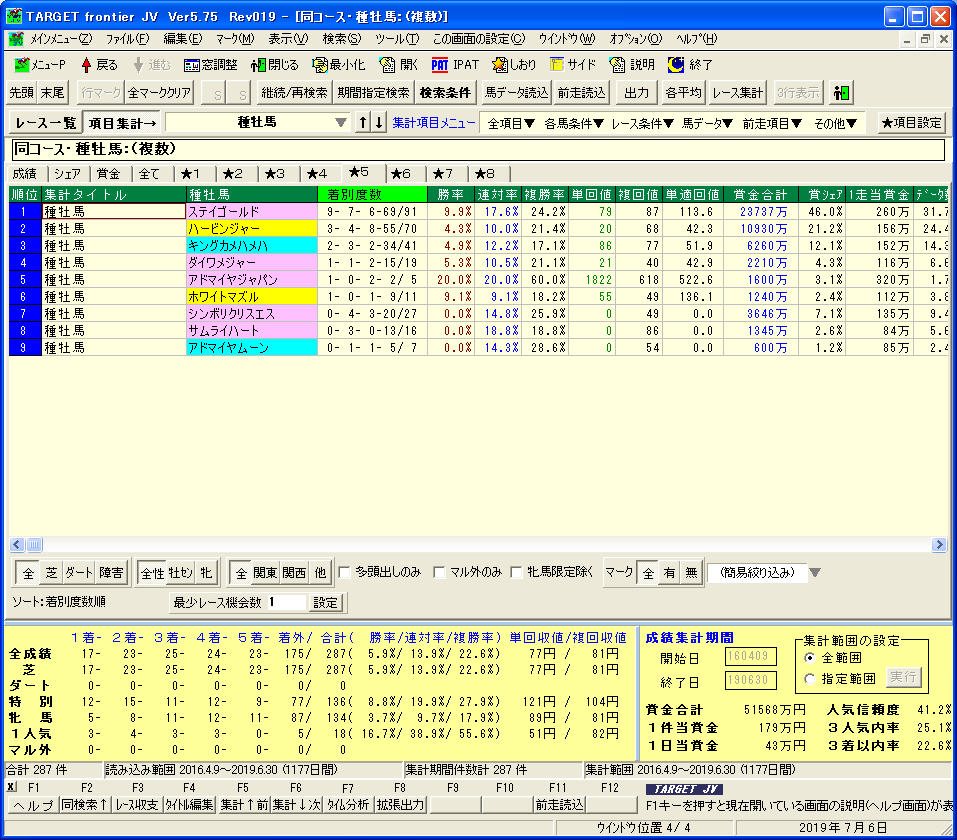
Task: Open the レース条件▼ dropdown
Action: [x=642, y=123]
